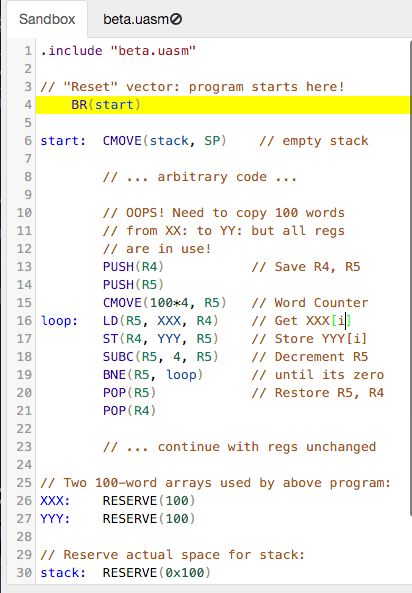Click the start: label on line 6

[63, 141]
